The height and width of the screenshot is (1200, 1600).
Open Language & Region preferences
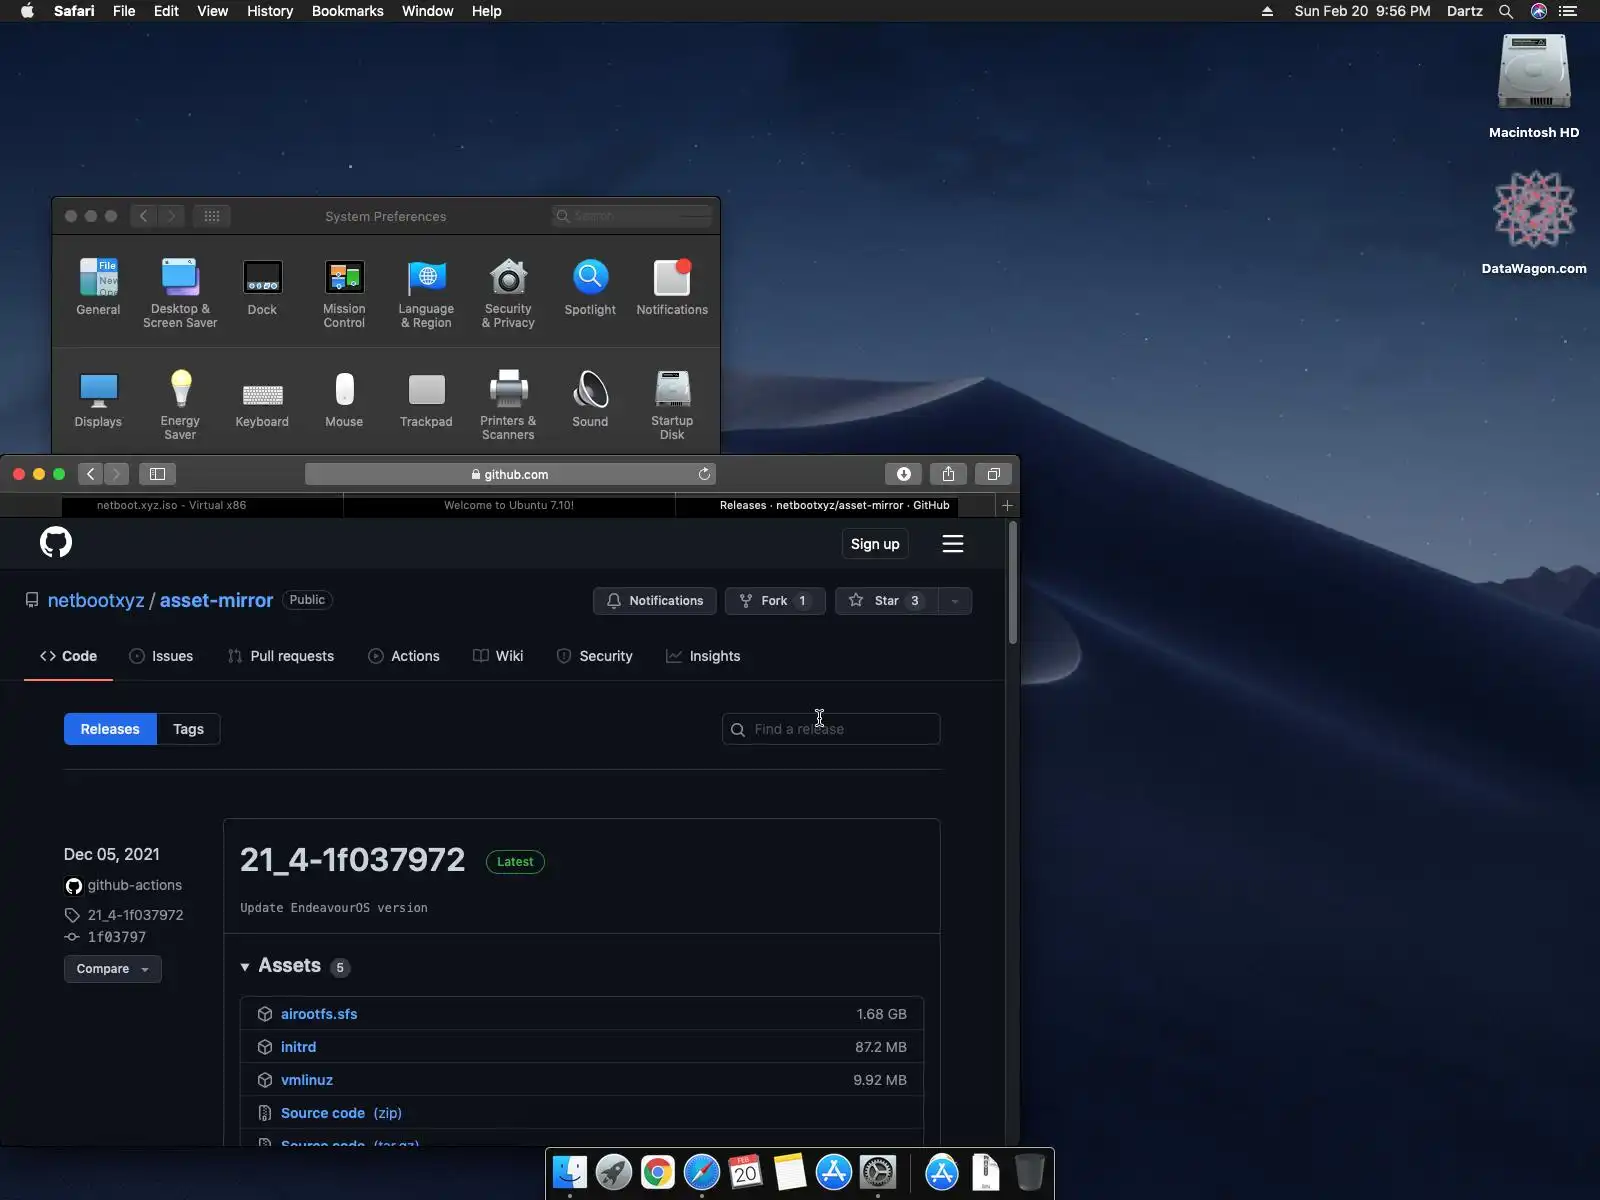point(426,293)
